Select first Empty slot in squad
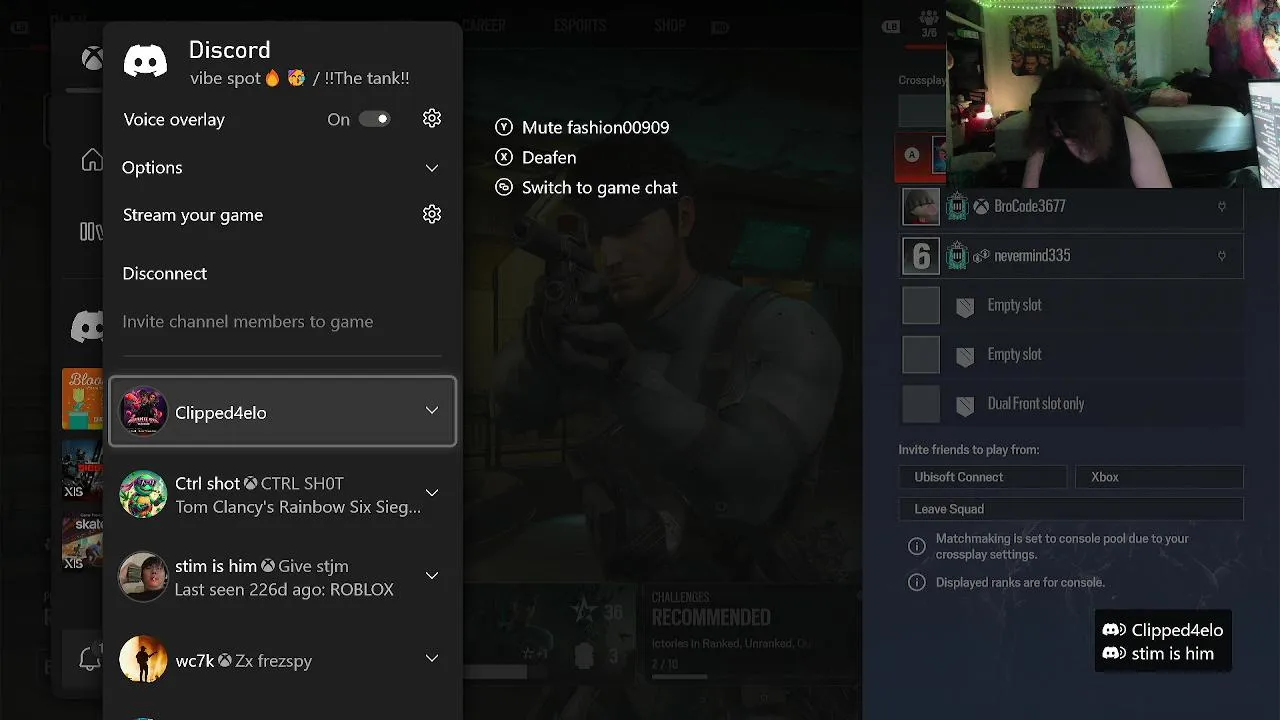 [x=1071, y=305]
